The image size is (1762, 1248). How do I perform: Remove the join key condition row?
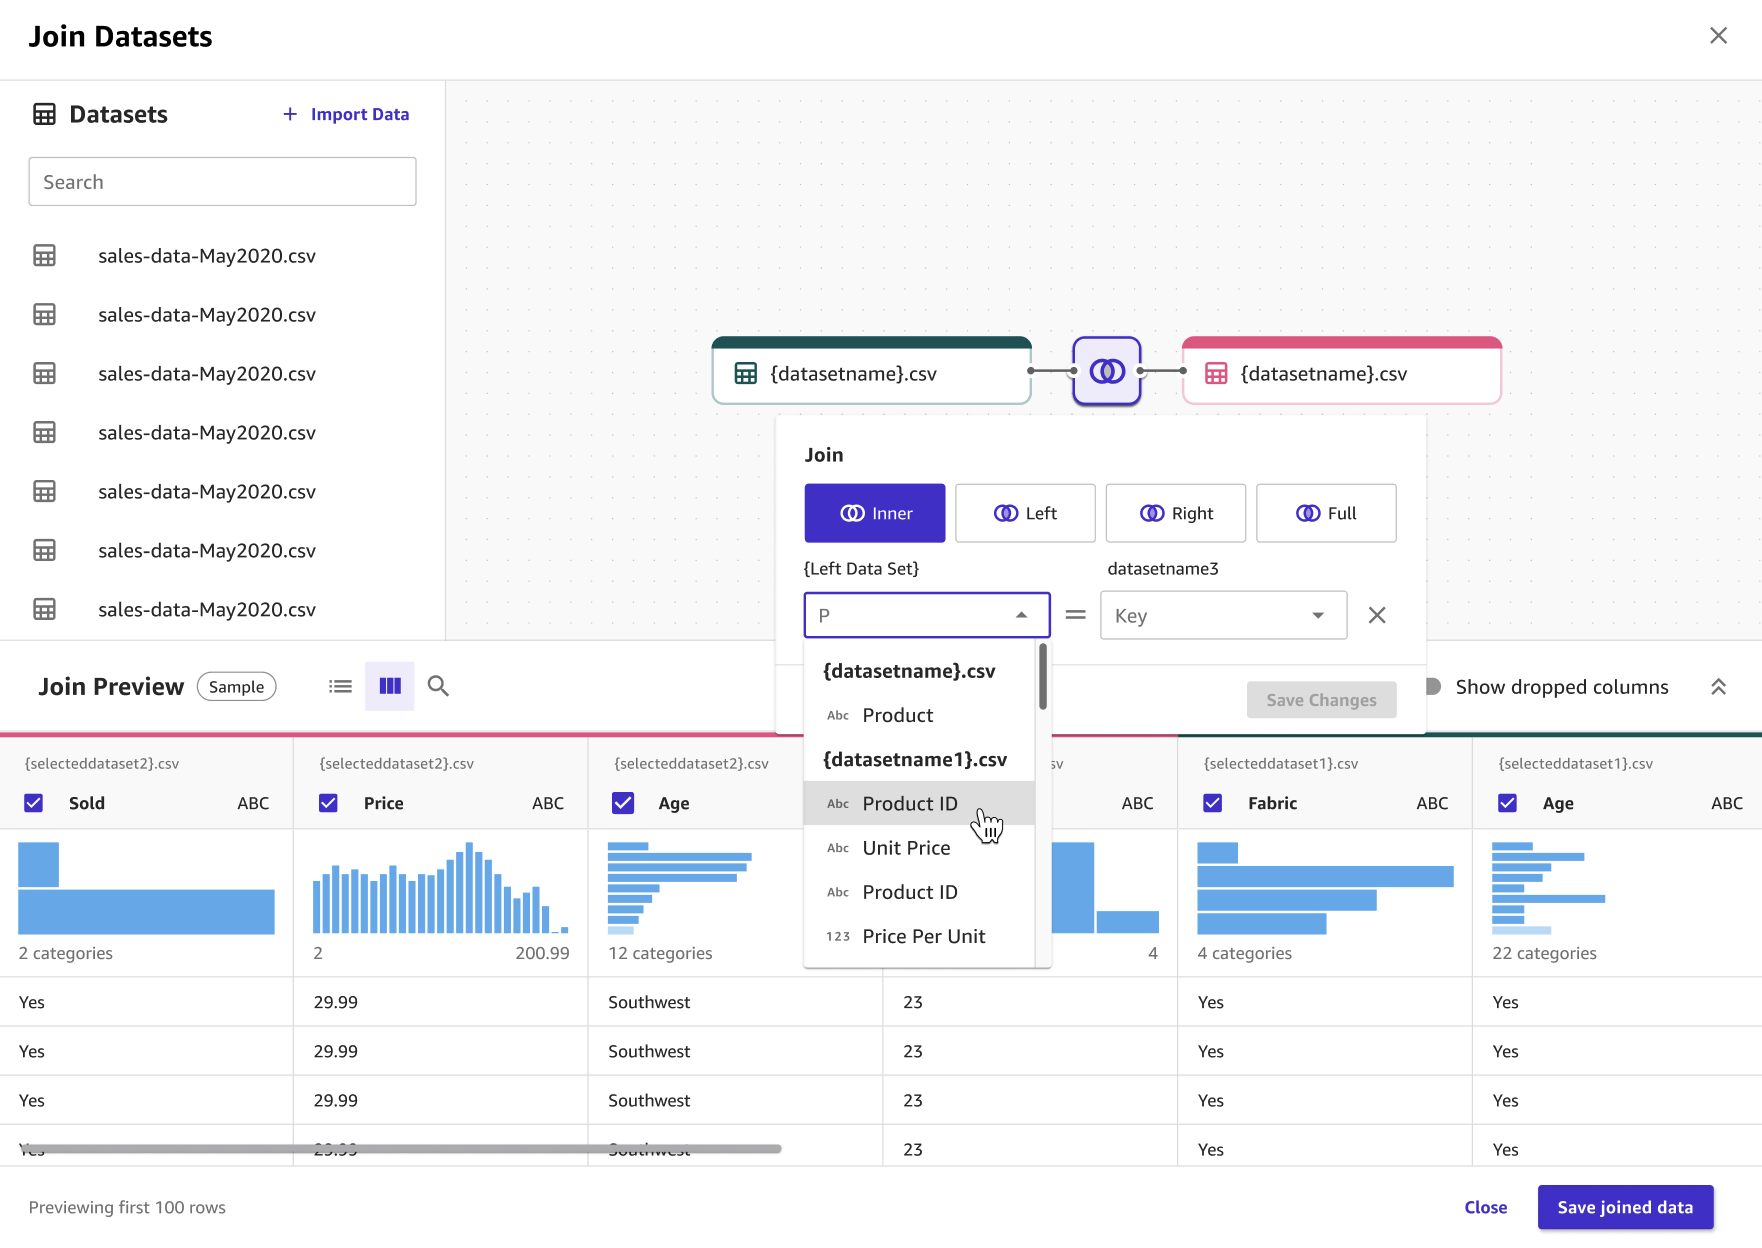(1377, 615)
